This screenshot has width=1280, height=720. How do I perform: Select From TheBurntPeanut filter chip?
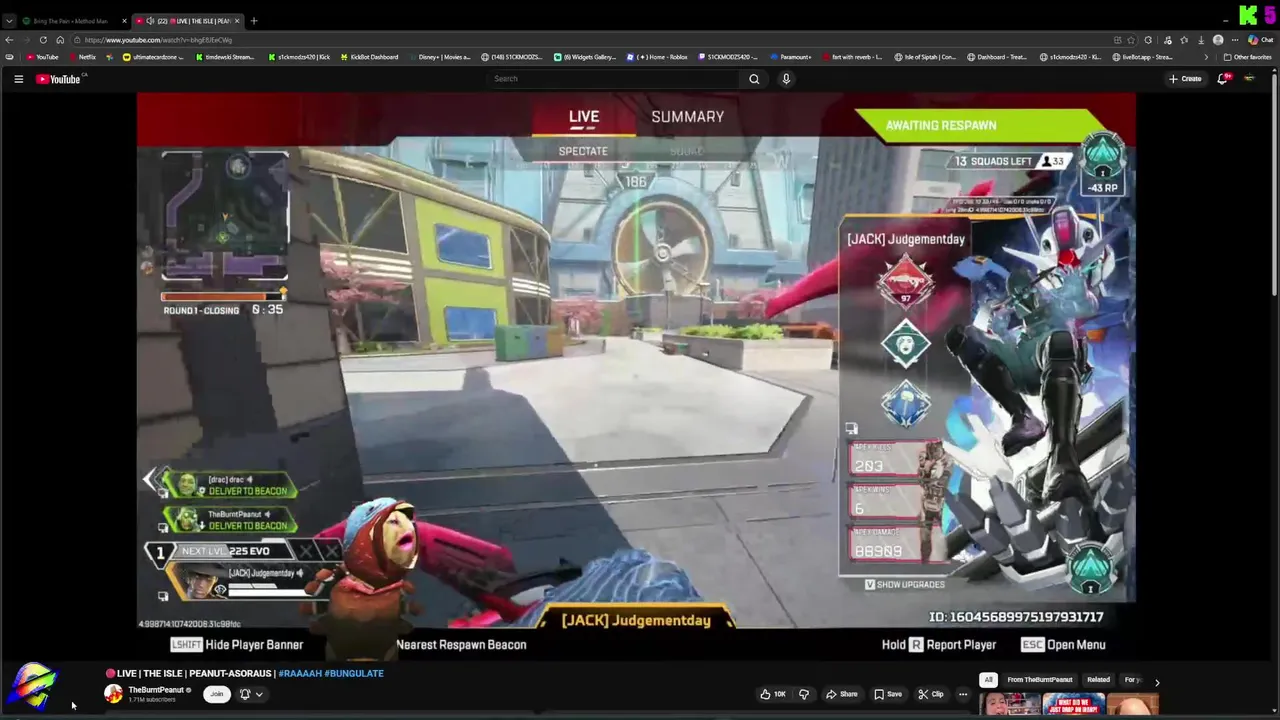[1040, 680]
